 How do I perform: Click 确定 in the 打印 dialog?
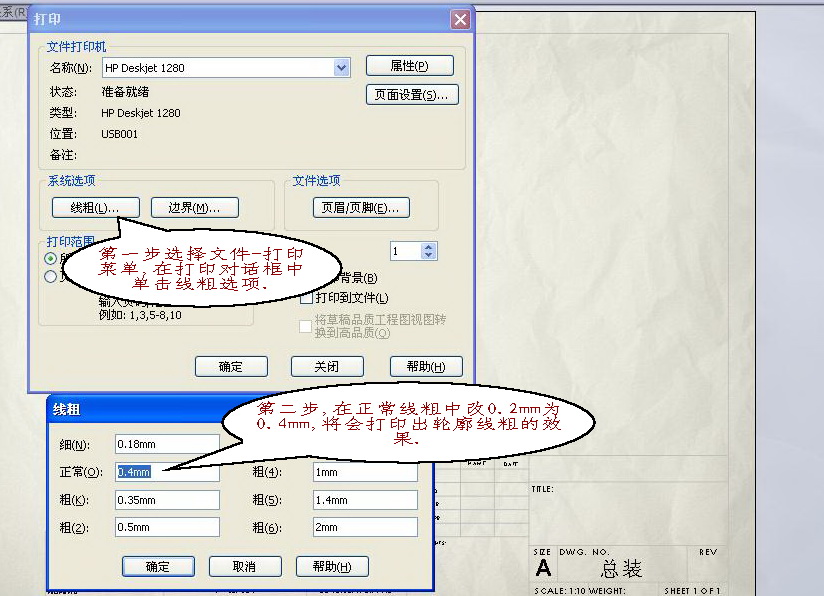[x=231, y=366]
